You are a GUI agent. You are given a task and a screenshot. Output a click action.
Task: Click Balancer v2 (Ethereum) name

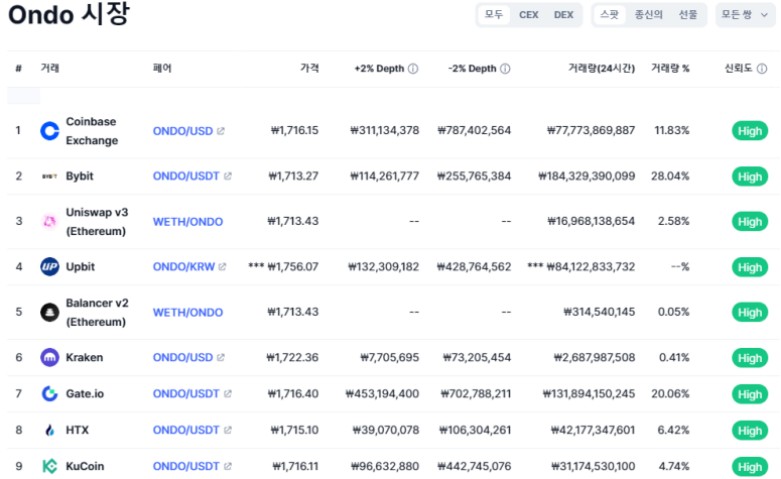pos(97,312)
